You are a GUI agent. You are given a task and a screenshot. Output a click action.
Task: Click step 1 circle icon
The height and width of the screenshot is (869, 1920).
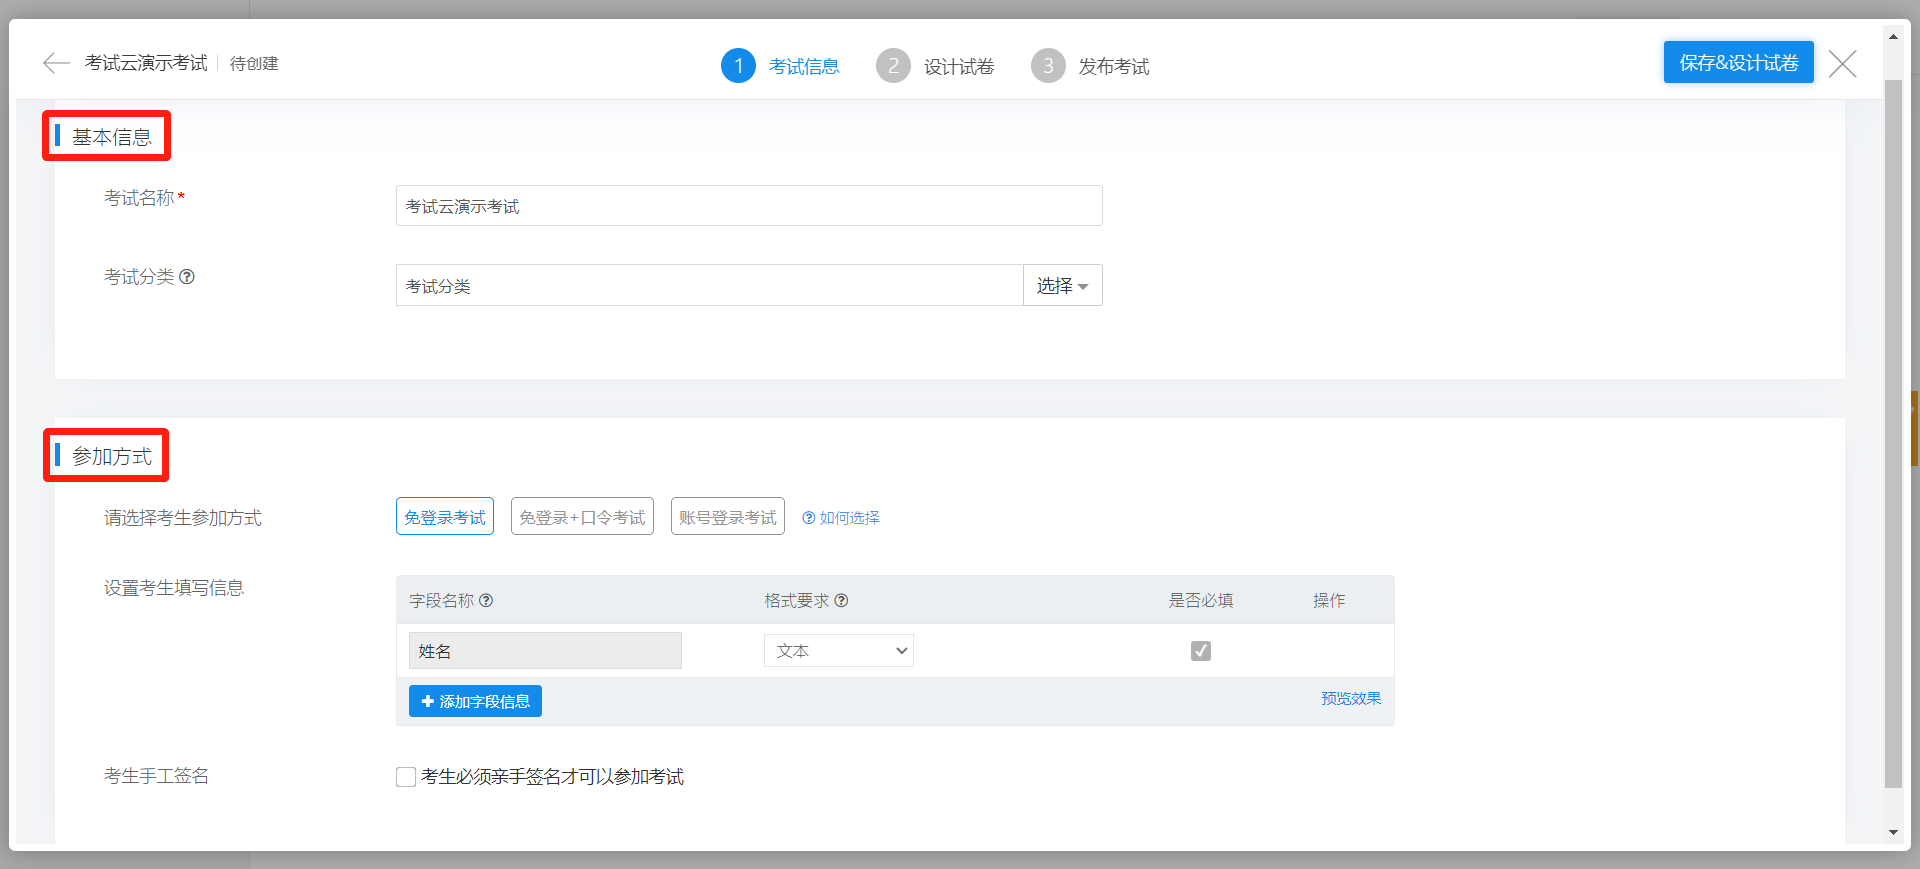pos(738,66)
